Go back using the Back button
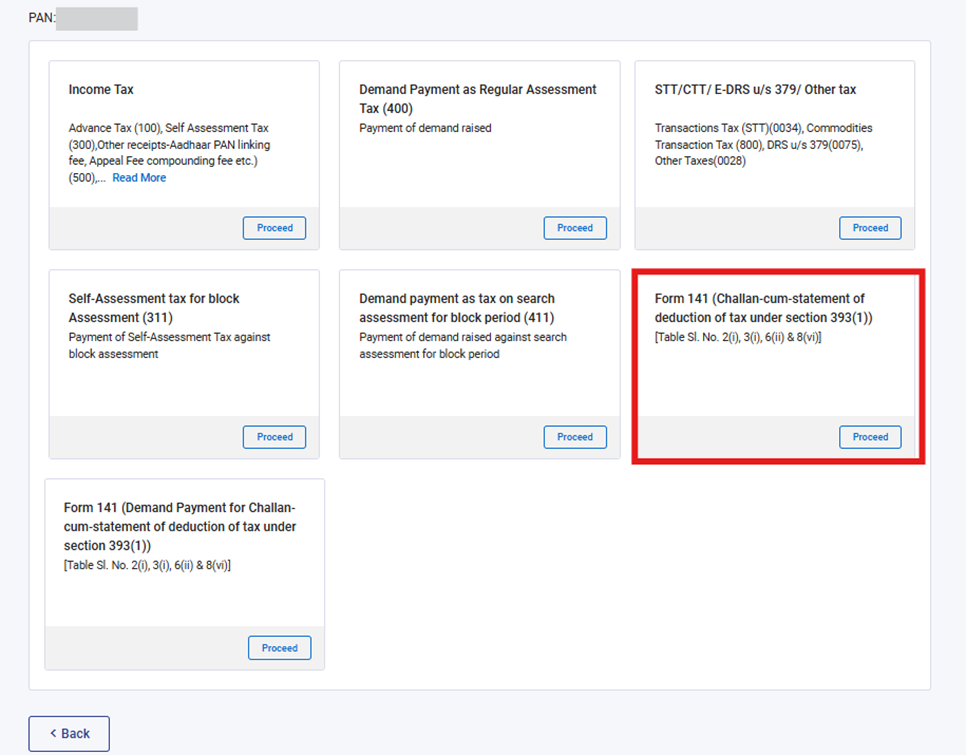The height and width of the screenshot is (755, 966). 69,733
